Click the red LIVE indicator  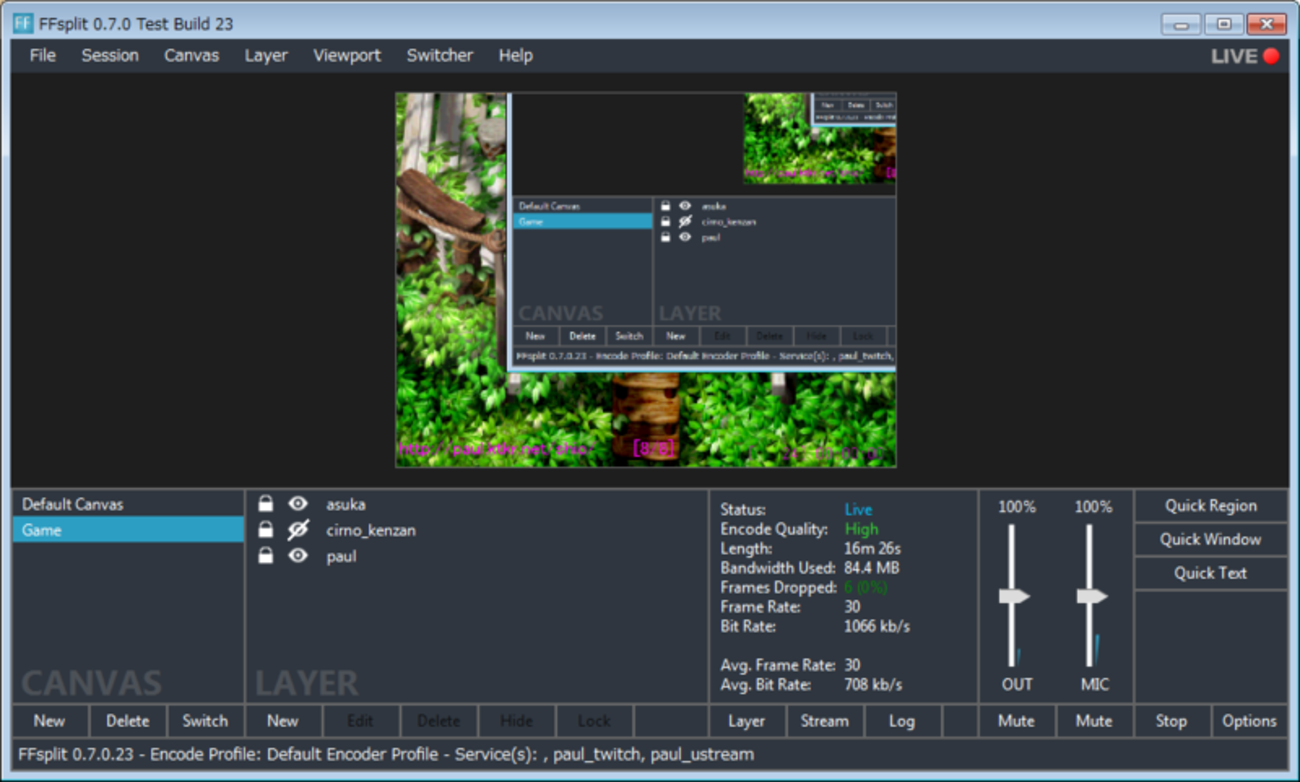pyautogui.click(x=1271, y=56)
